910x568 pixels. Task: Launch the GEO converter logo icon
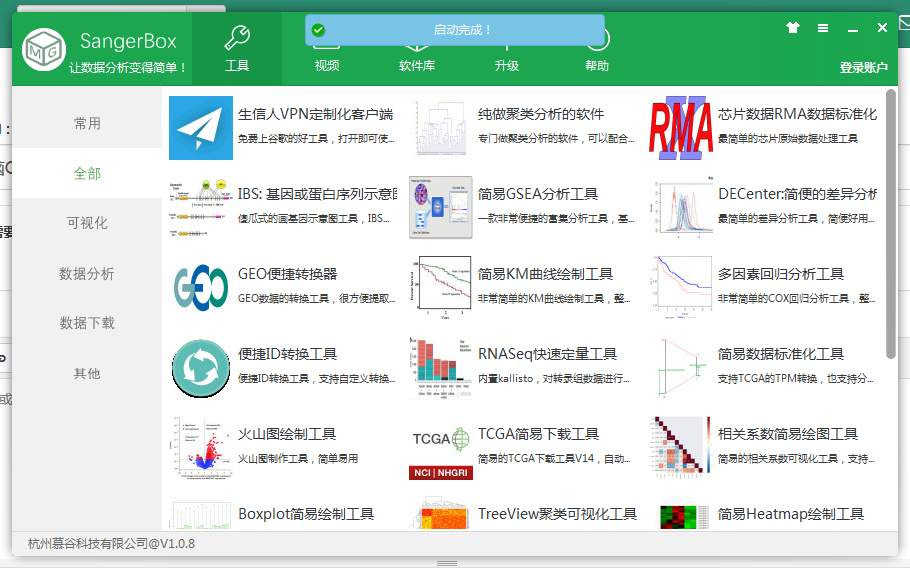pos(201,288)
